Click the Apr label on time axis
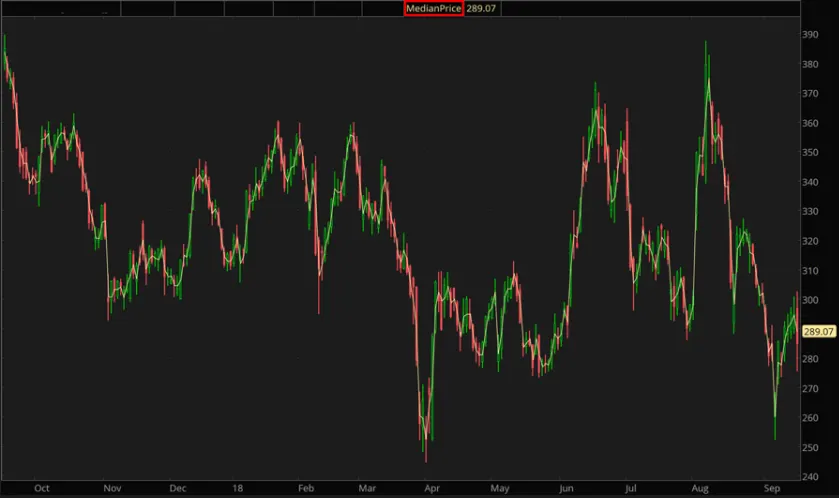 (432, 488)
